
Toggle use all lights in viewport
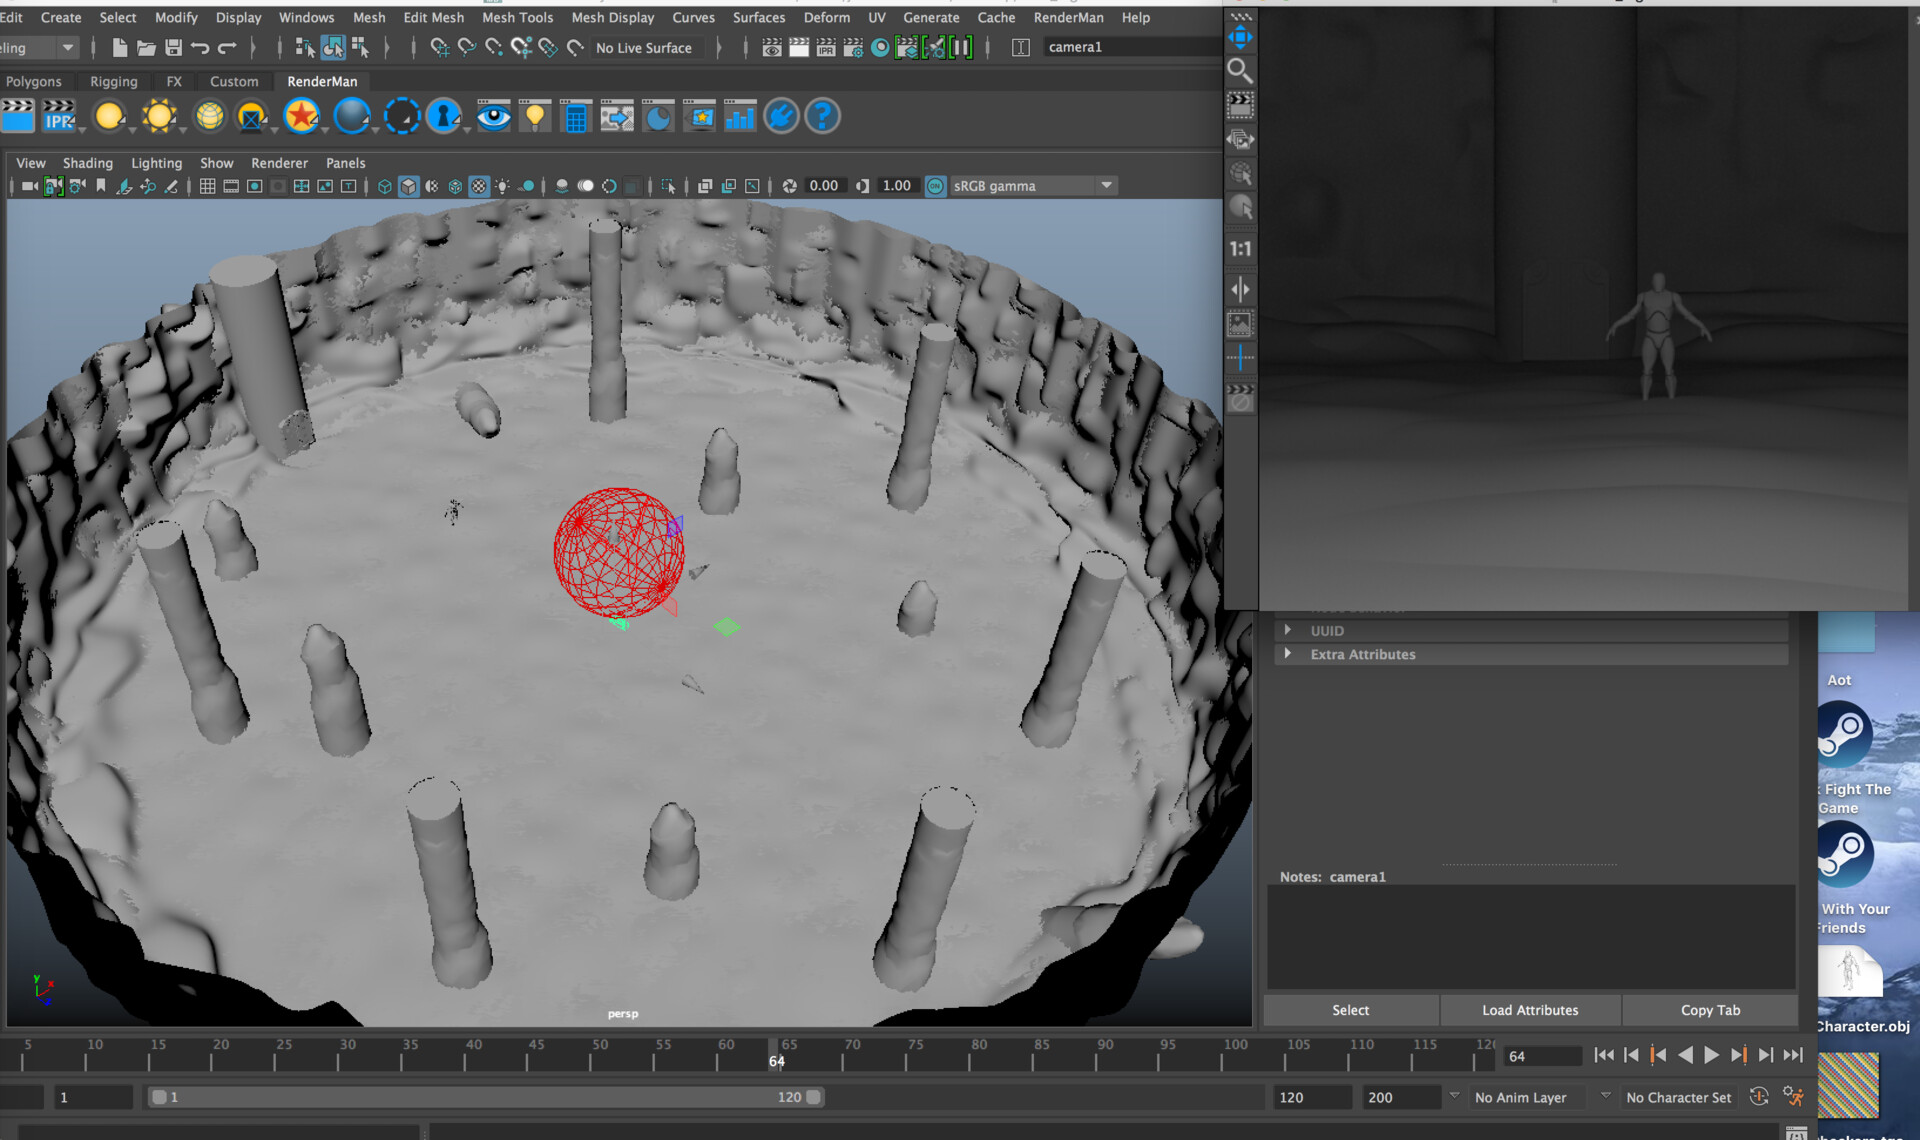(x=502, y=186)
